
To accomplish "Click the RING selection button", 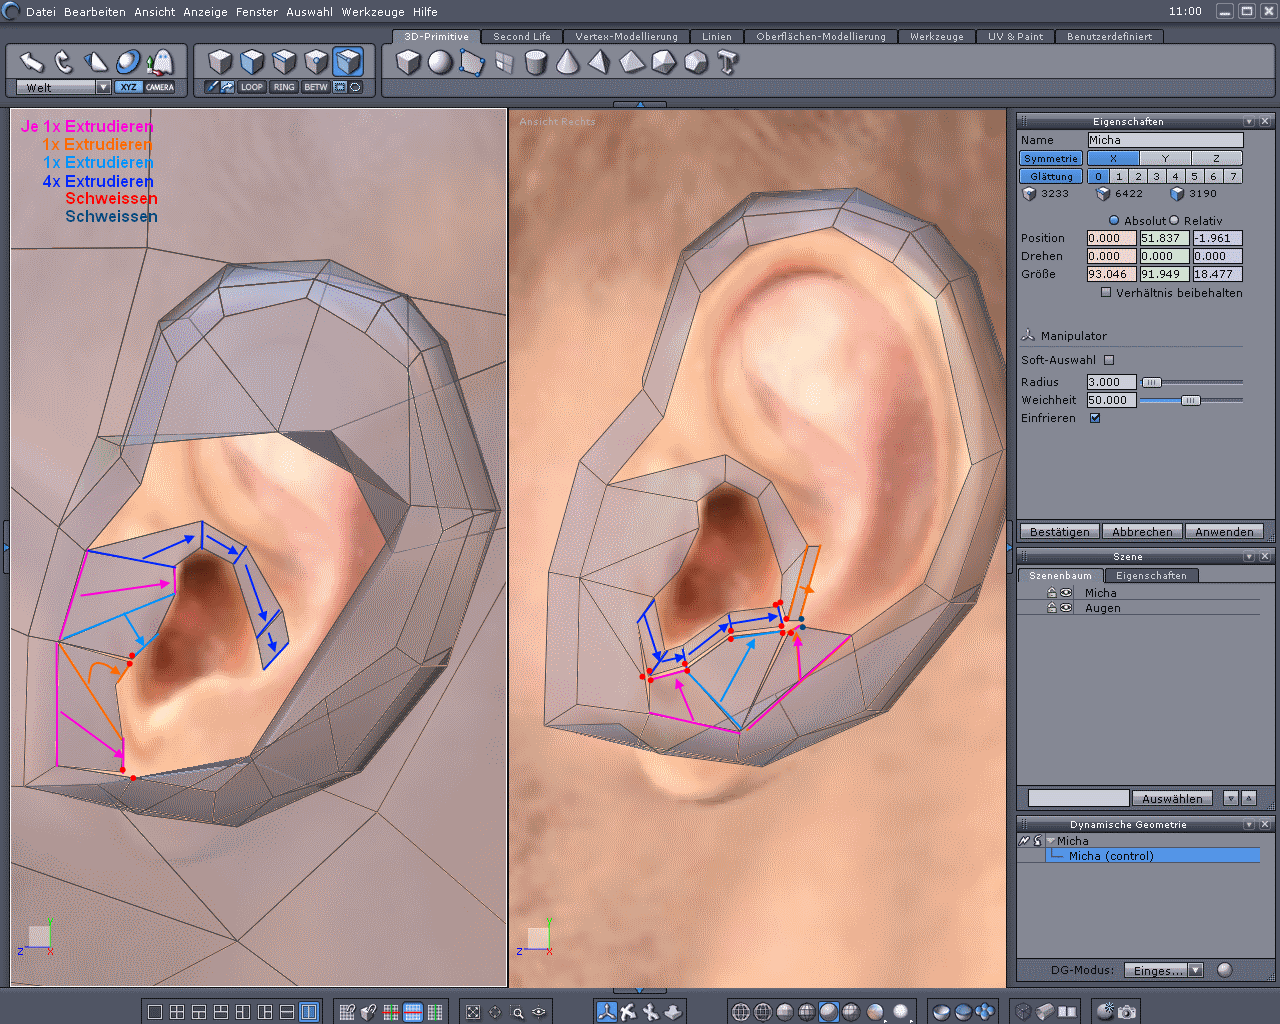I will [284, 87].
